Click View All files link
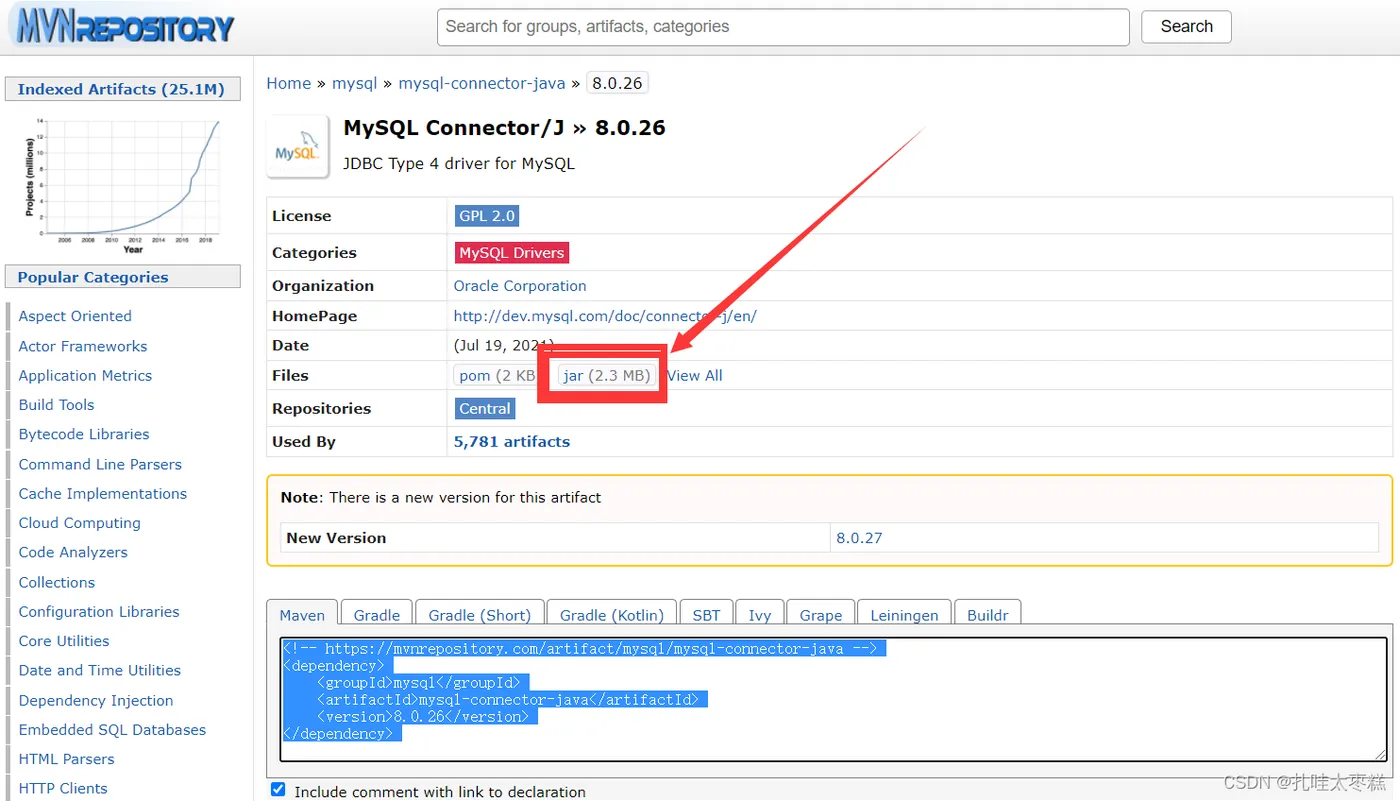The image size is (1400, 801). click(x=694, y=375)
